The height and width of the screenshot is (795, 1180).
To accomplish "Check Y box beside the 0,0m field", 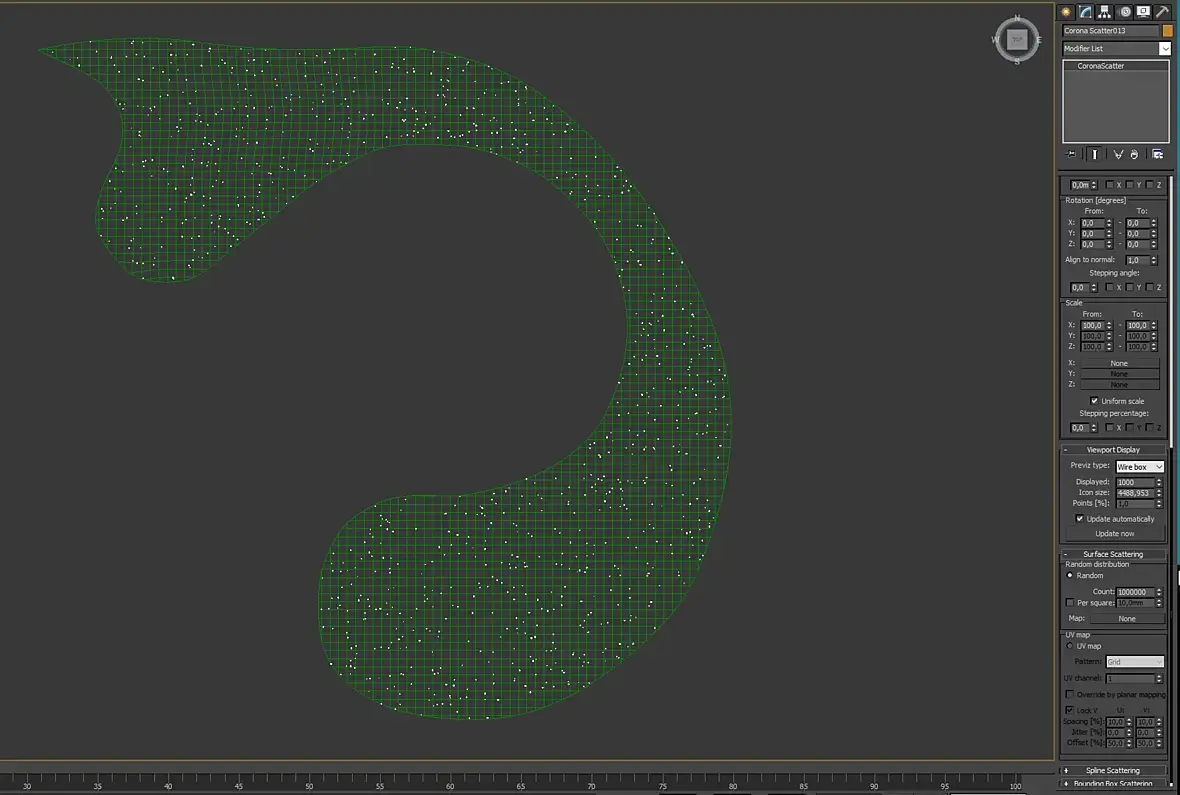I will point(1130,184).
